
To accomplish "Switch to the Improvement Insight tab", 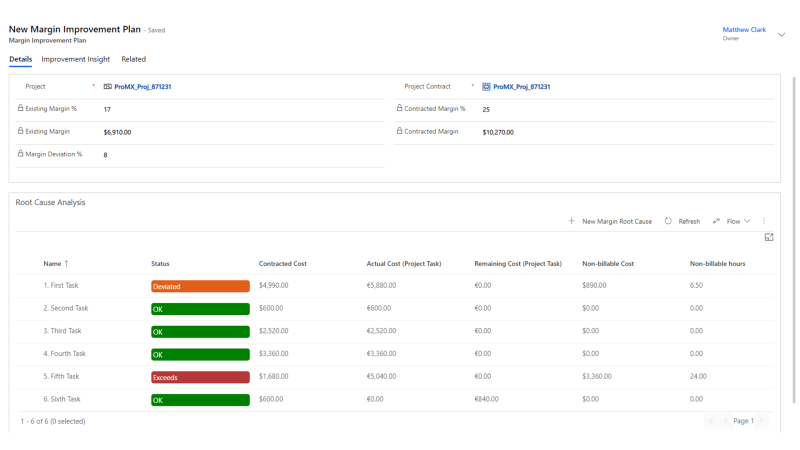I will pyautogui.click(x=76, y=60).
